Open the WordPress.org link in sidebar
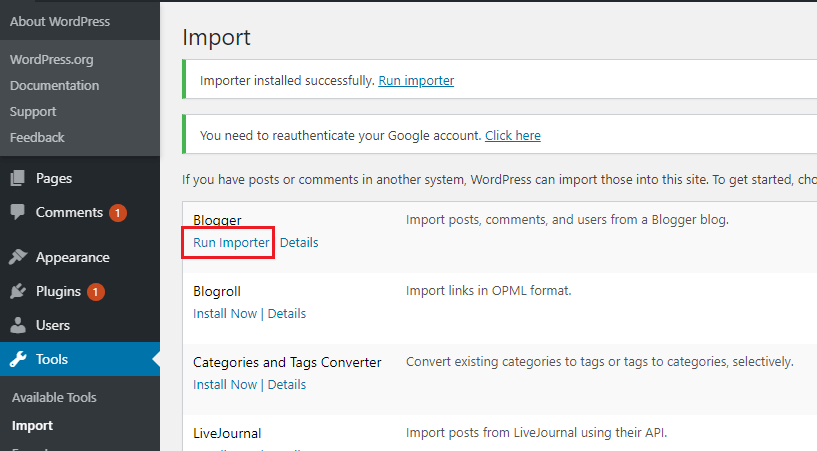The height and width of the screenshot is (451, 817). coord(50,59)
